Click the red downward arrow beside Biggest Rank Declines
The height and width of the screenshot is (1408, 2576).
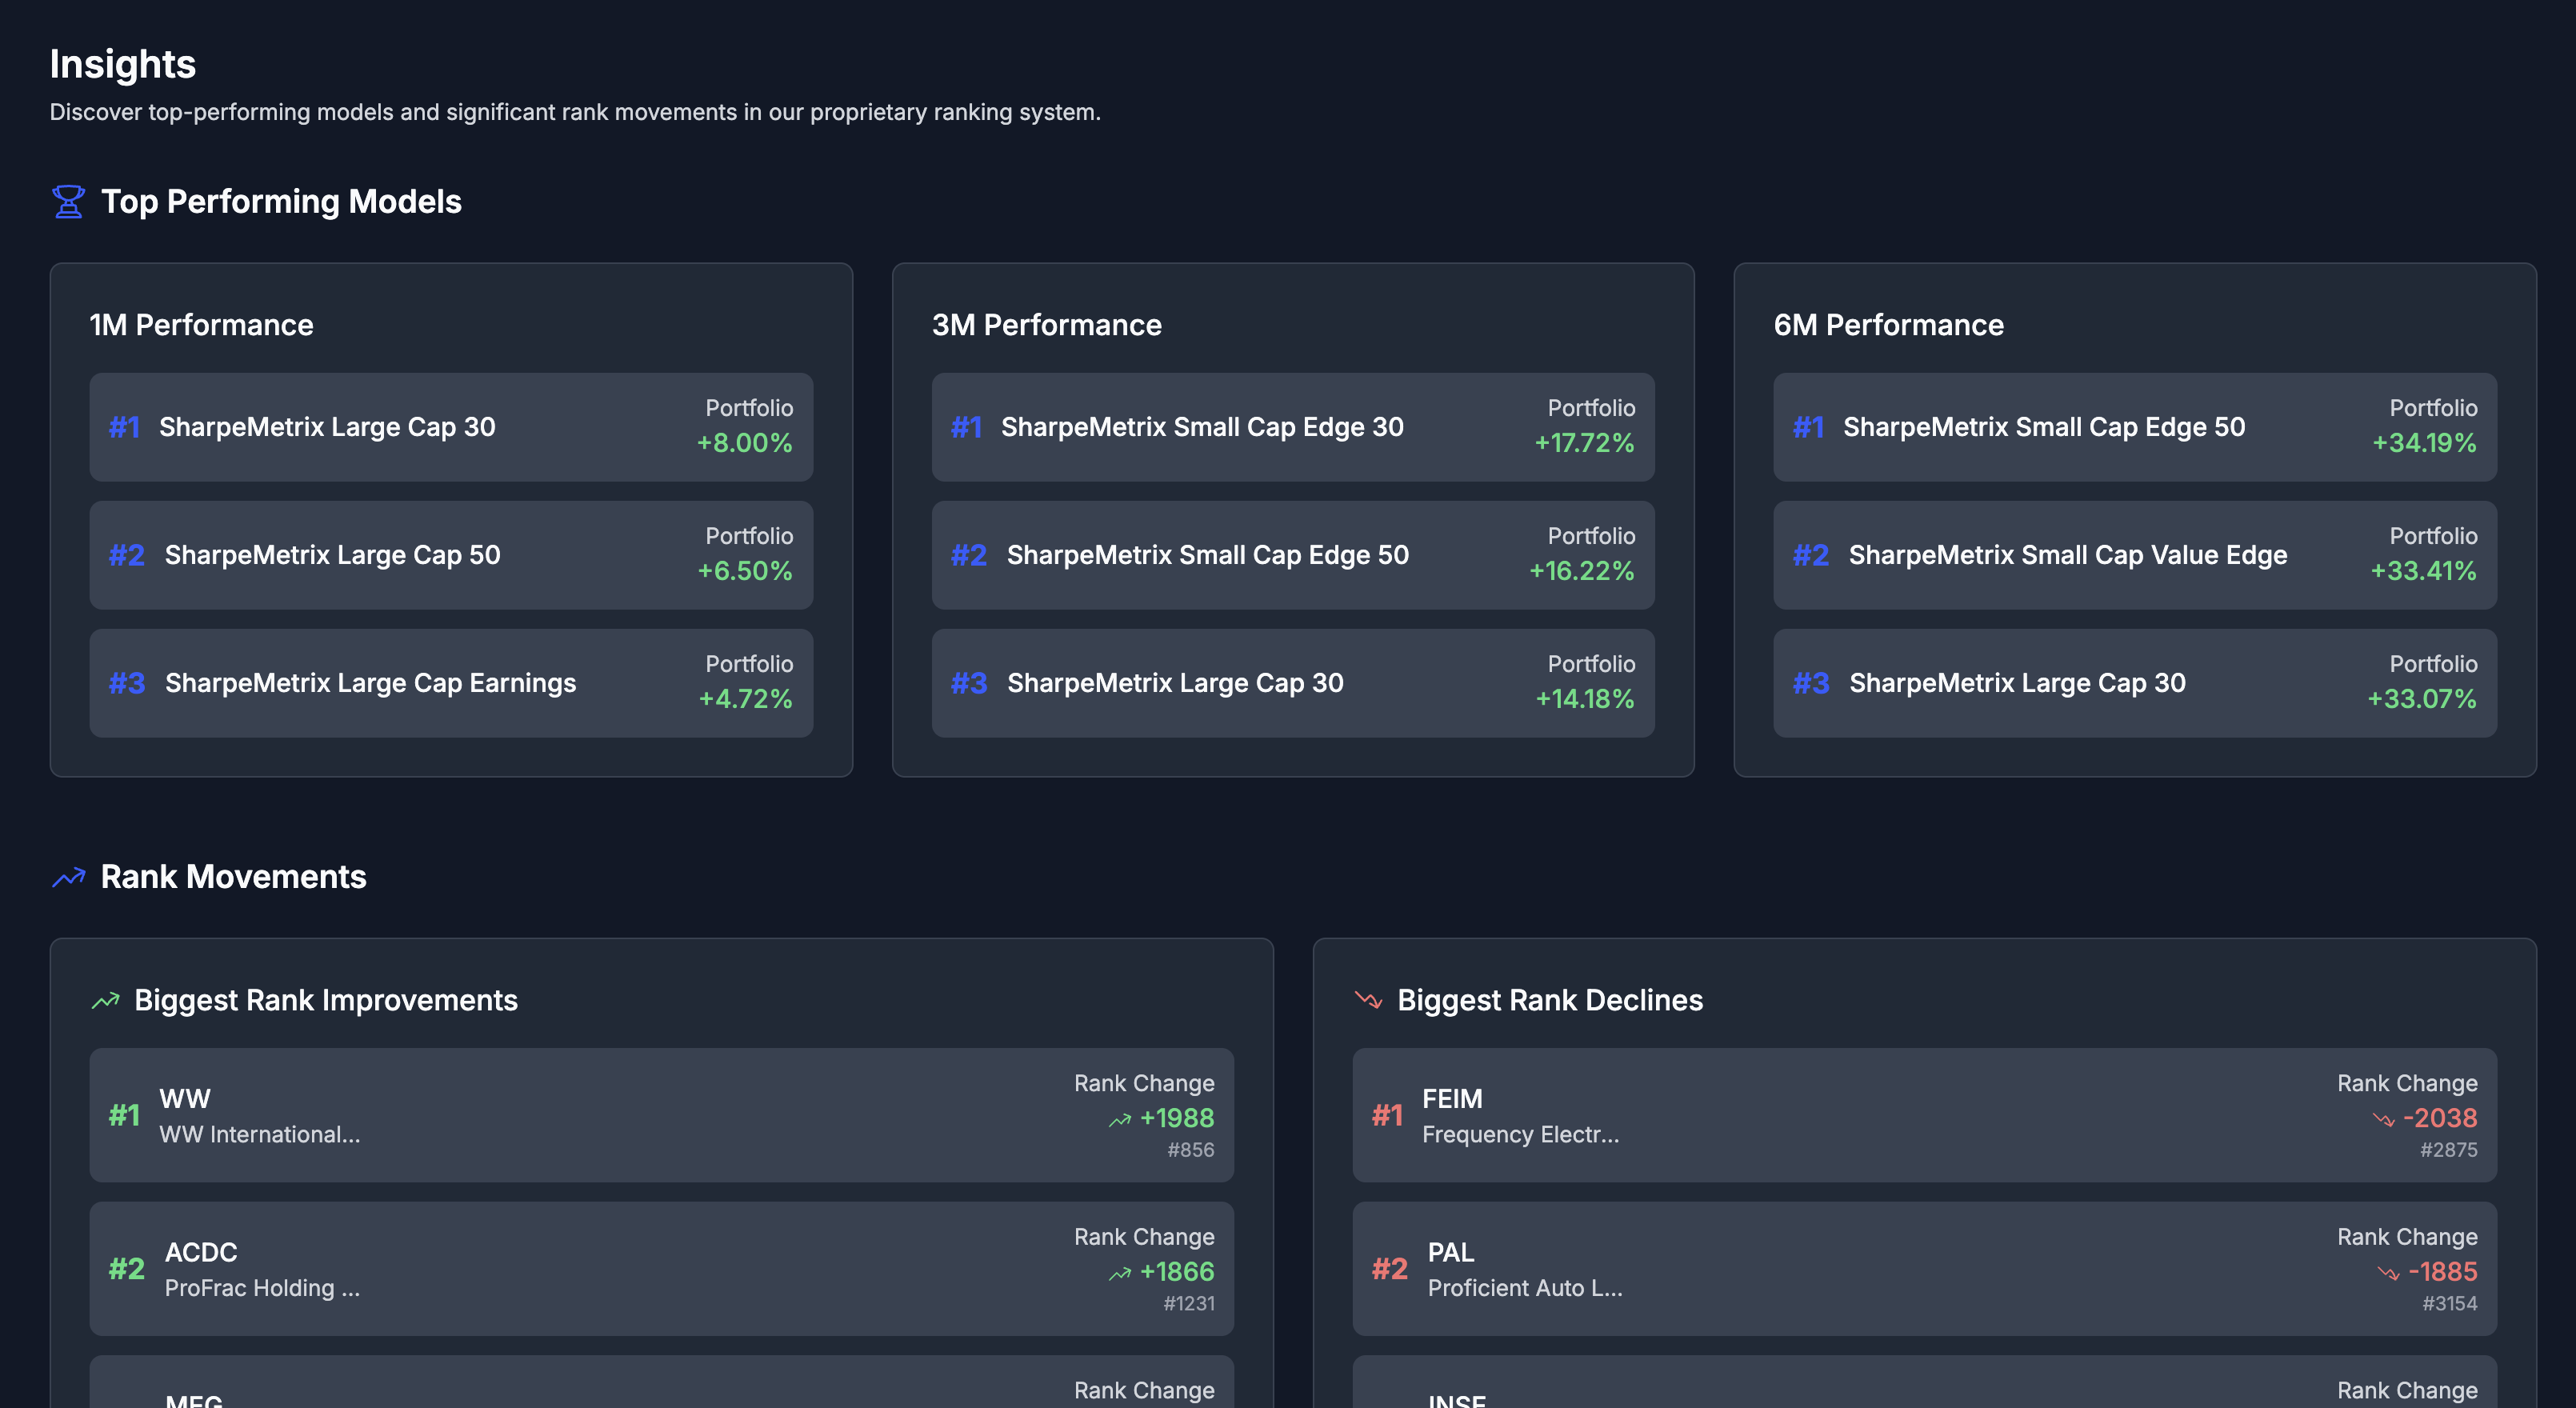pyautogui.click(x=1366, y=999)
